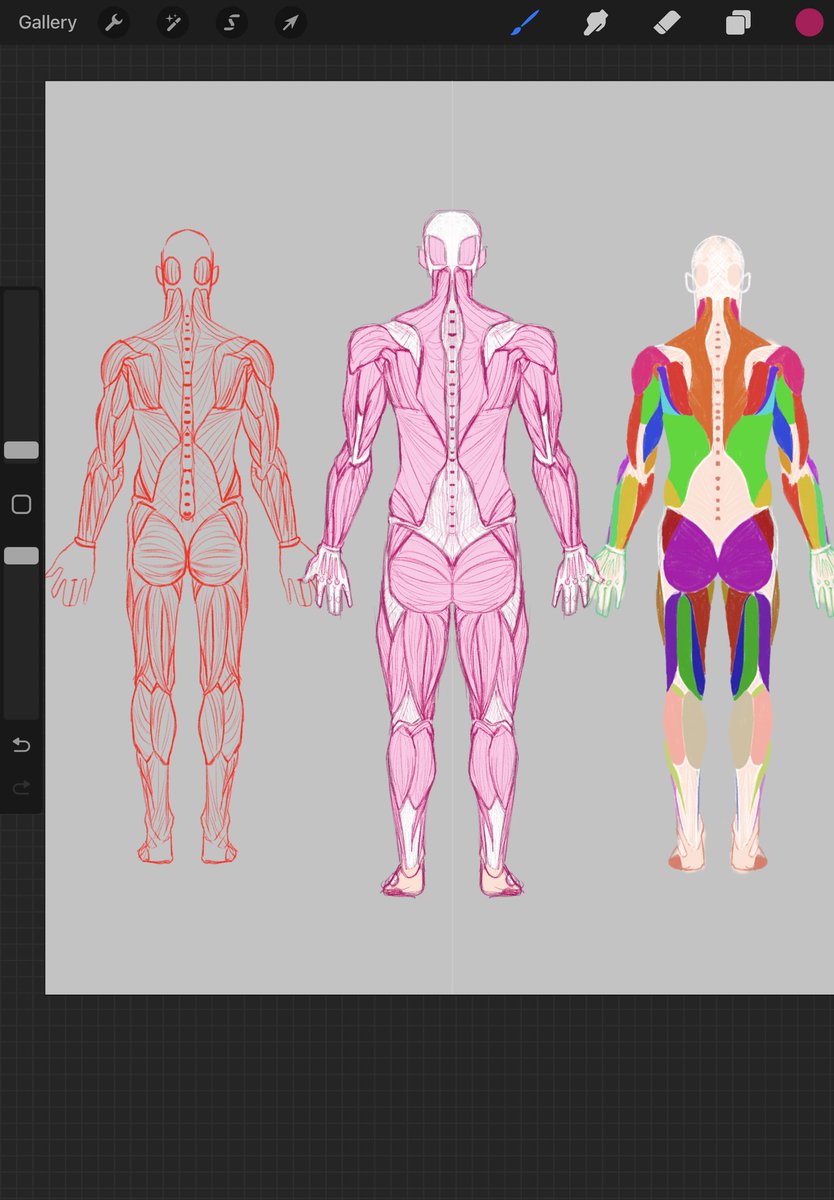Open the Actions wrench menu
This screenshot has width=834, height=1200.
(114, 22)
